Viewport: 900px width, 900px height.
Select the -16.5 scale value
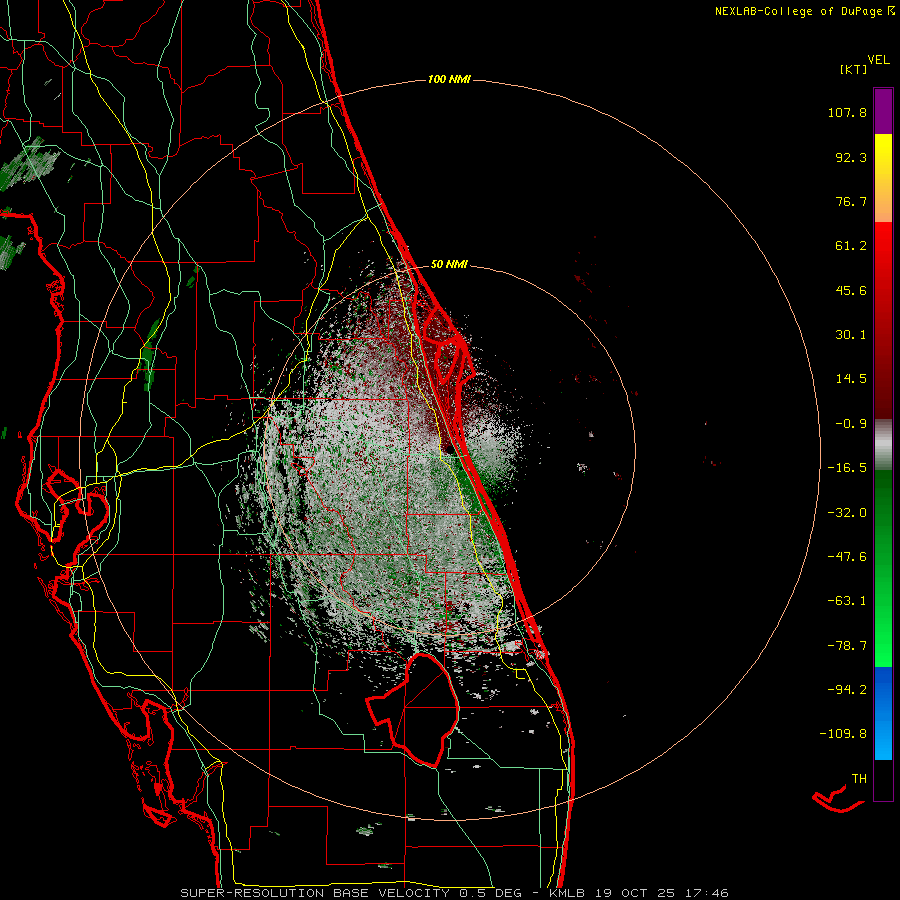coord(847,468)
